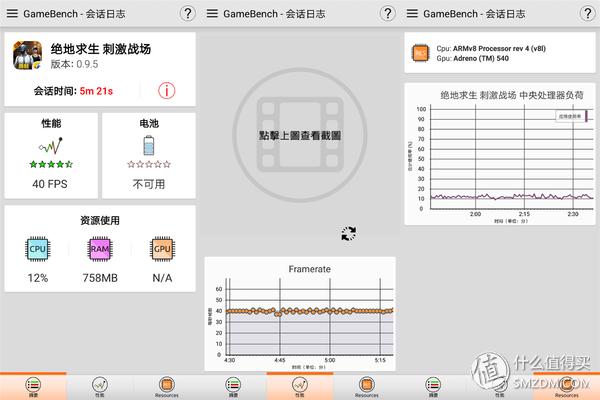Click the rotate refresh arrows icon

click(349, 233)
